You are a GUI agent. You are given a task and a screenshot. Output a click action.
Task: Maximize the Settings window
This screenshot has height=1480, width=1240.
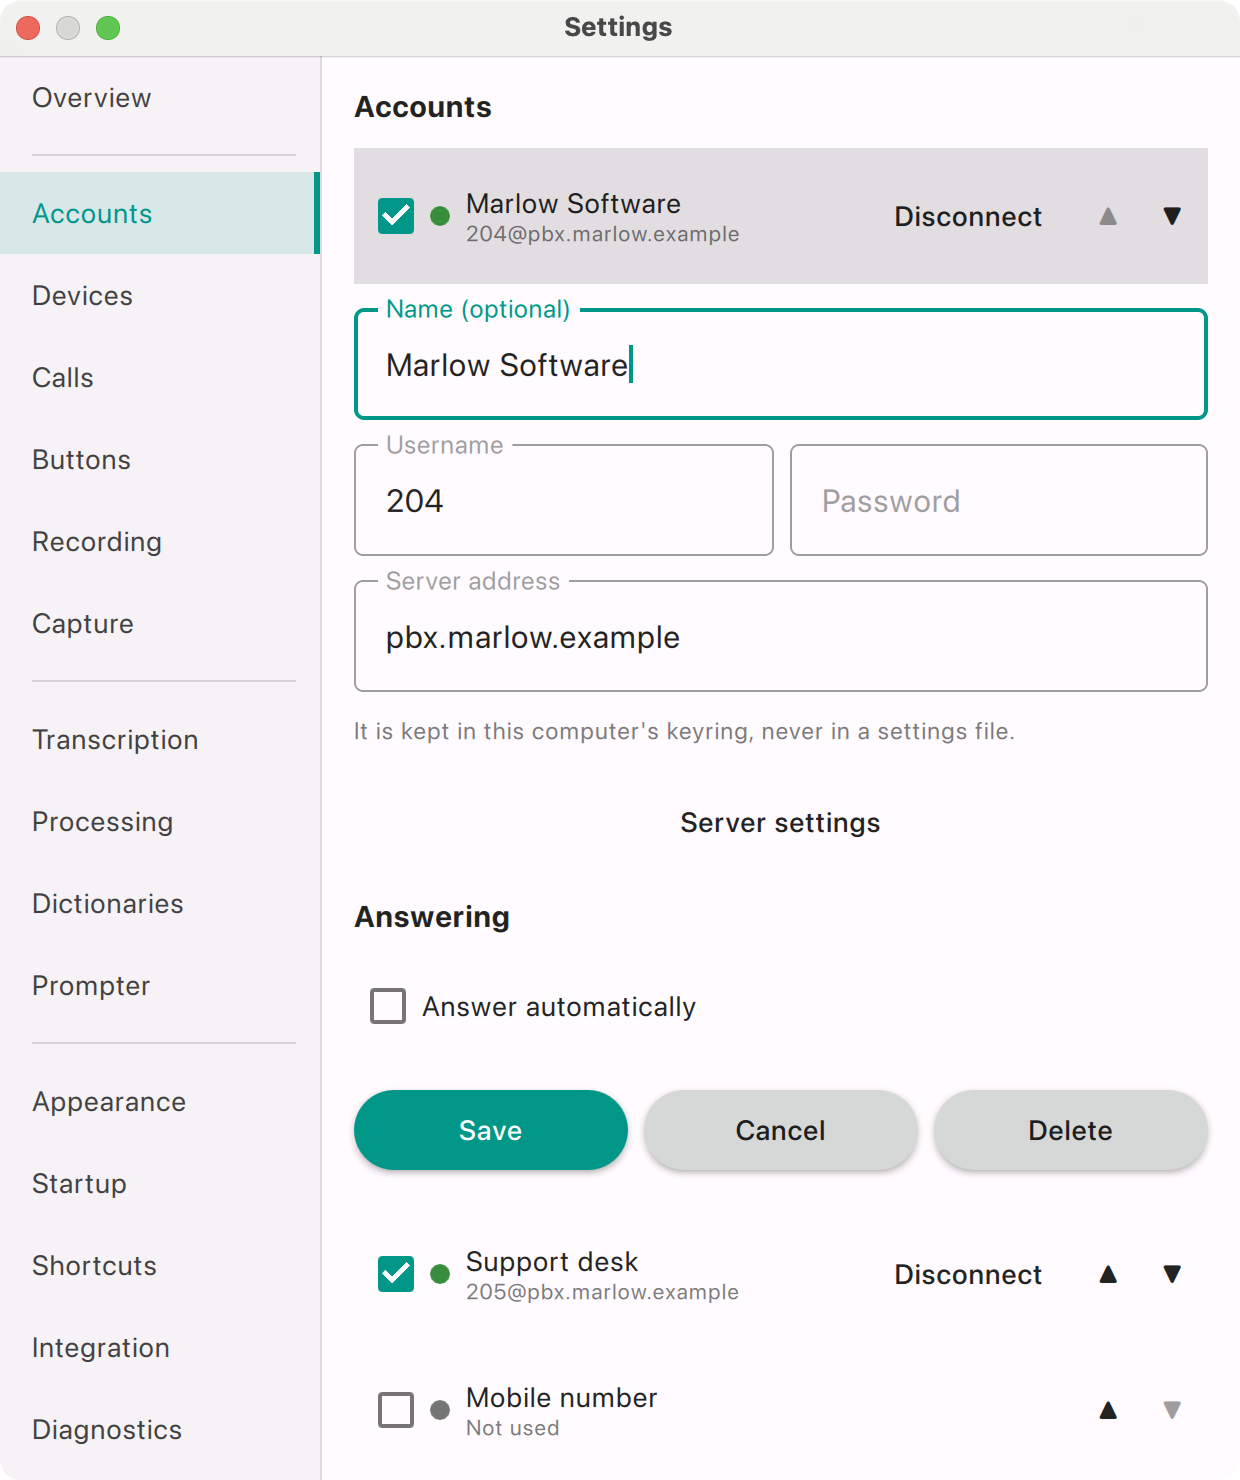click(x=108, y=28)
